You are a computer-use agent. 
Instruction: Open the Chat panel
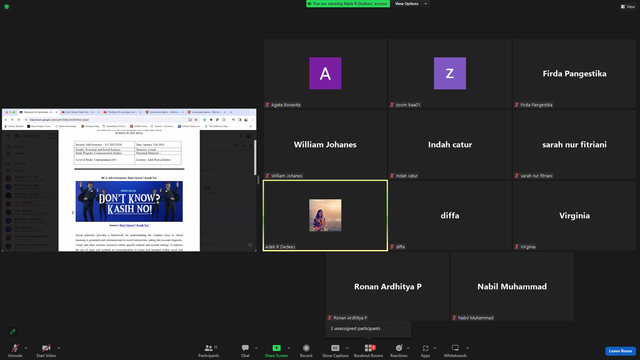(245, 350)
